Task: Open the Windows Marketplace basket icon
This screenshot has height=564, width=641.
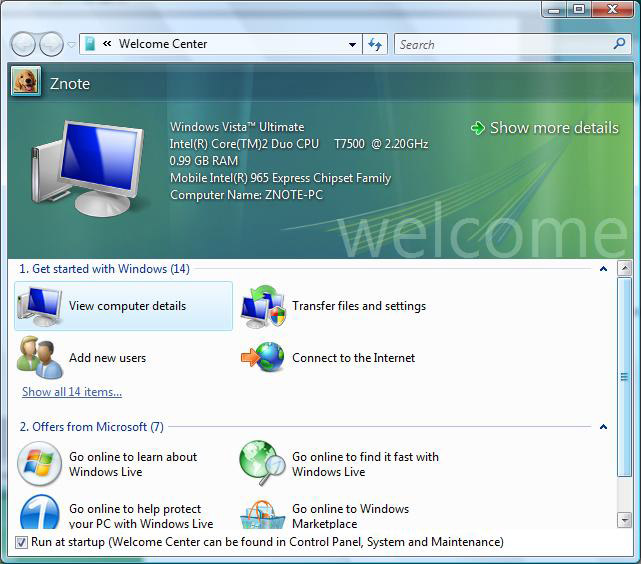Action: 263,514
